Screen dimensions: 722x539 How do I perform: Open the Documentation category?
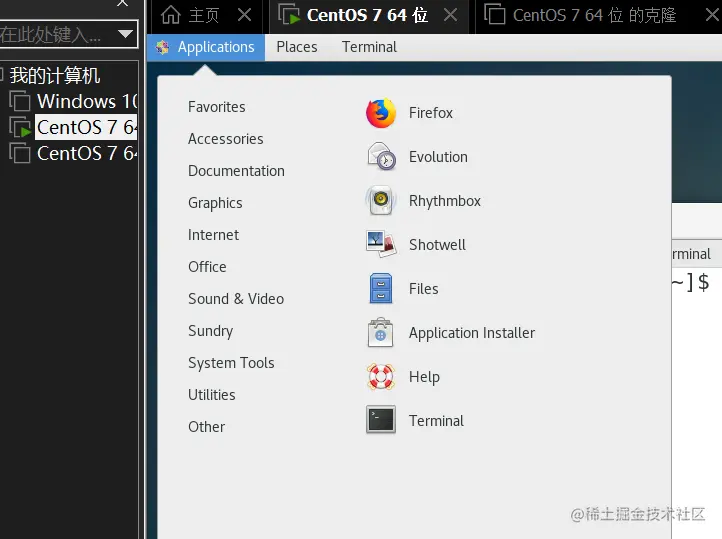coord(236,171)
